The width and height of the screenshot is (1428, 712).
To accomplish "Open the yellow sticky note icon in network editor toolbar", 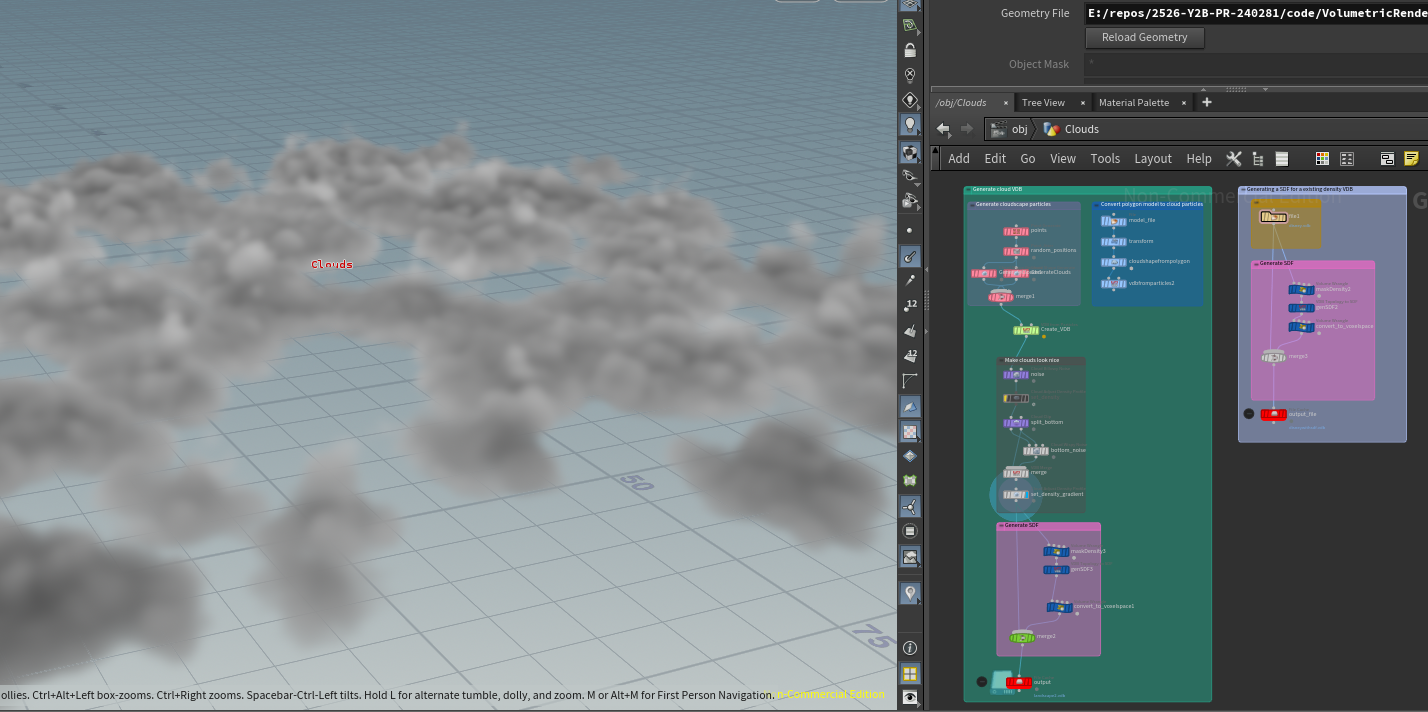I will (x=1411, y=158).
